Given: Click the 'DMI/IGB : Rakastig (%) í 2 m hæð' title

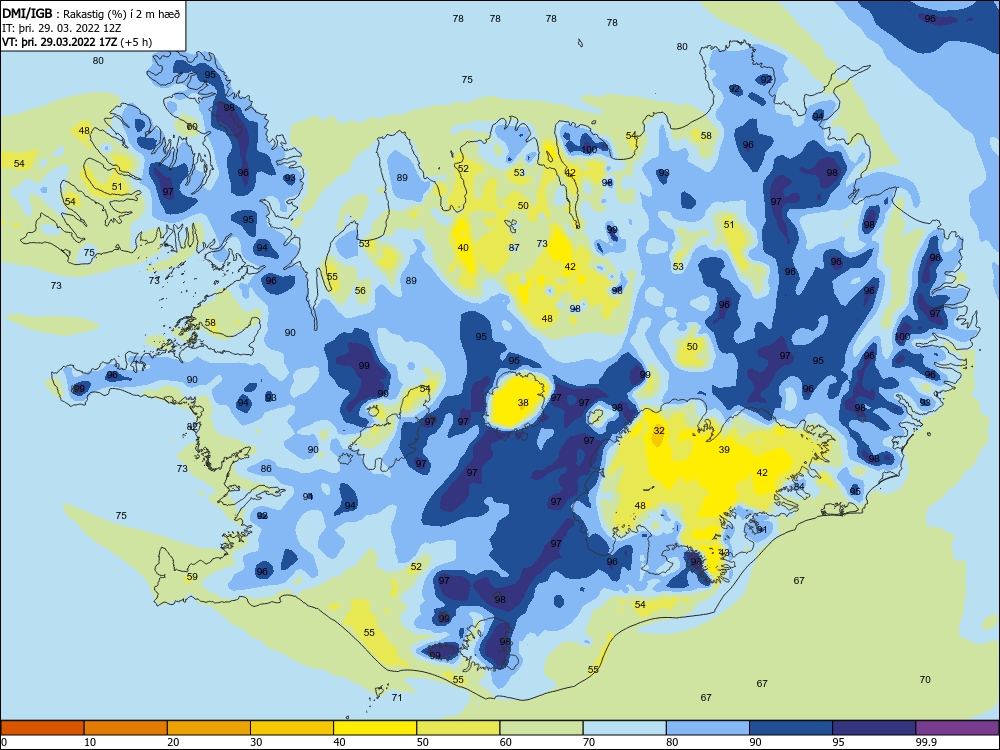Looking at the screenshot, I should 91,13.
